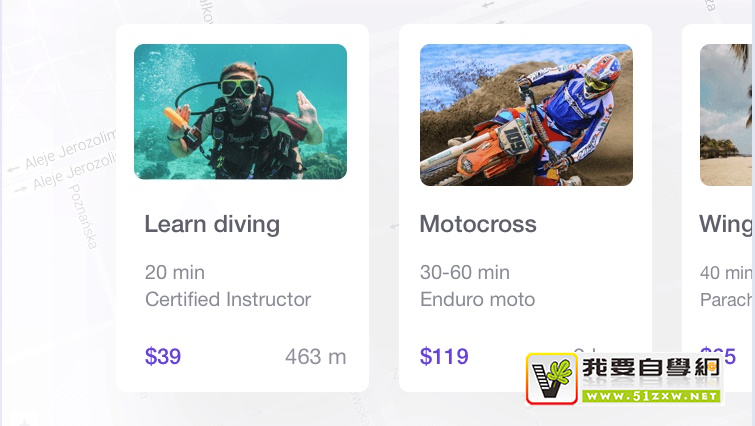The width and height of the screenshot is (755, 426).
Task: Click the Chinese watermark title text
Action: pos(651,370)
